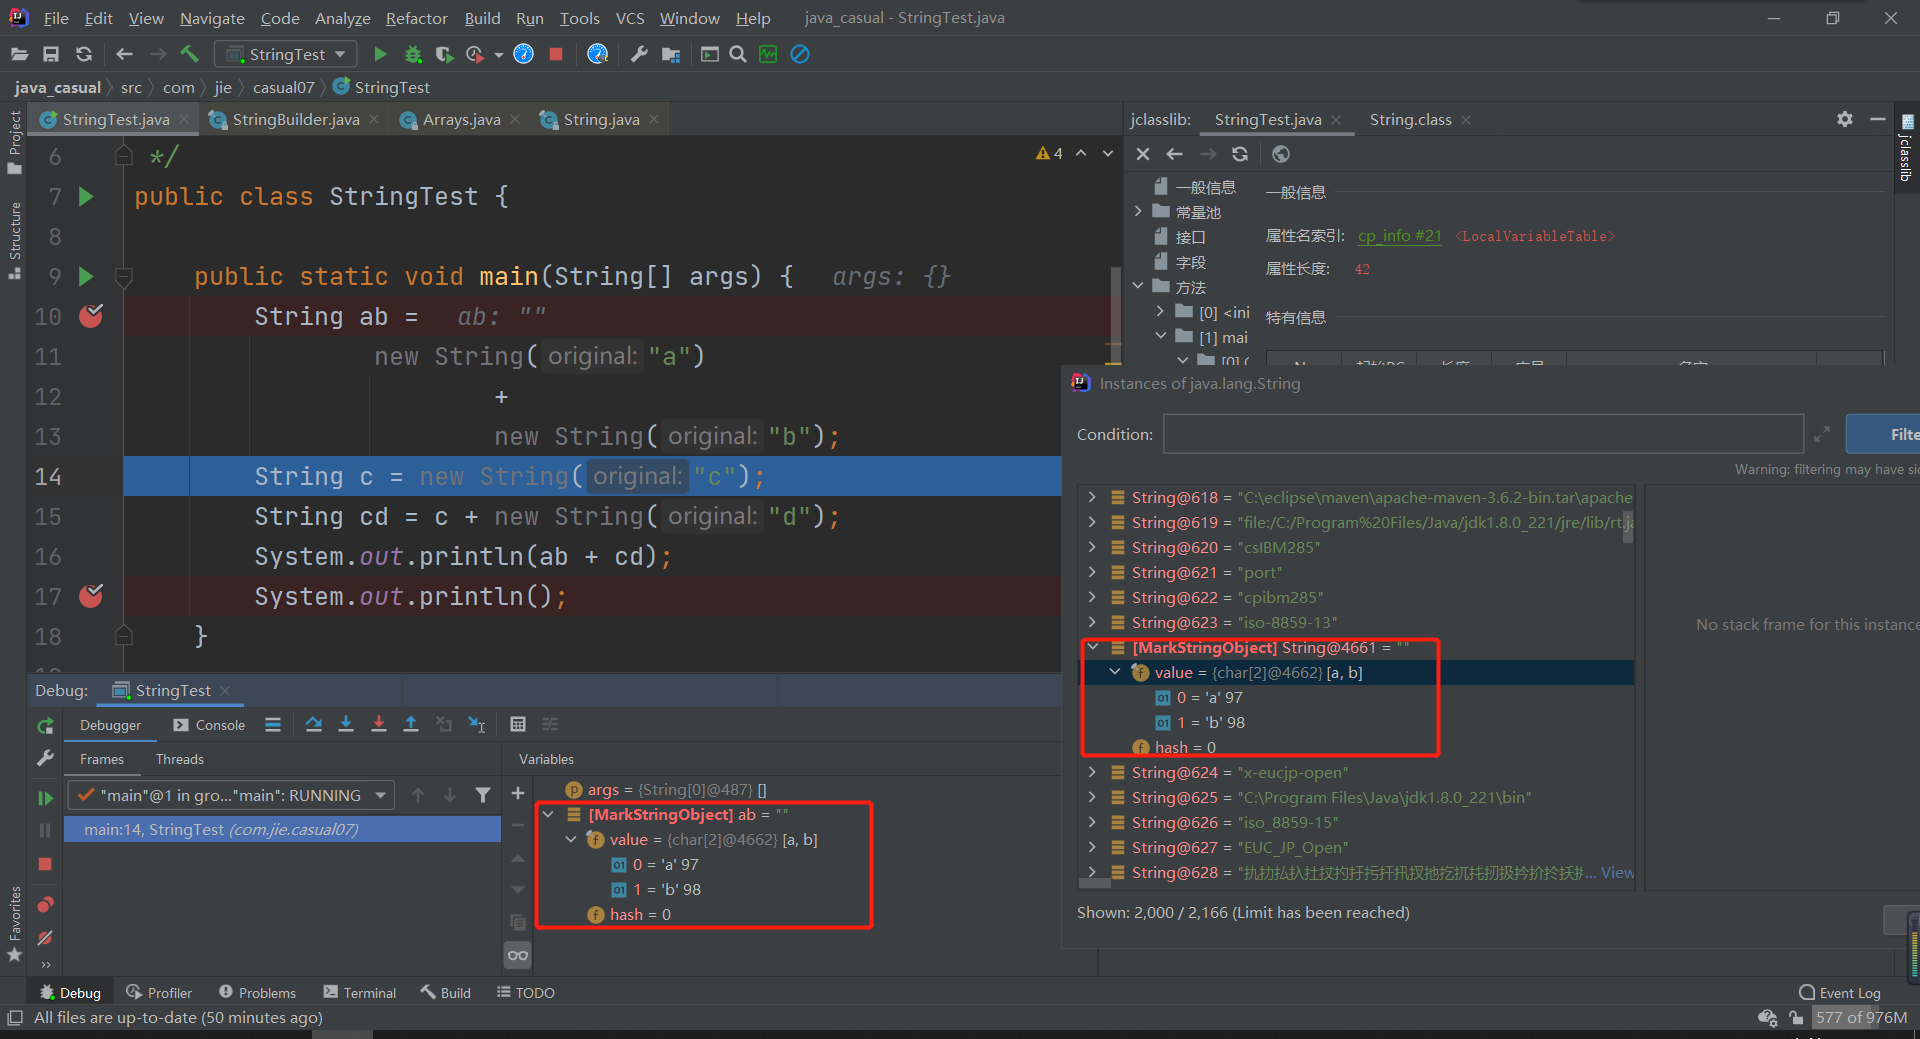
Task: Click Step Over in debugger toolbar
Action: (313, 724)
